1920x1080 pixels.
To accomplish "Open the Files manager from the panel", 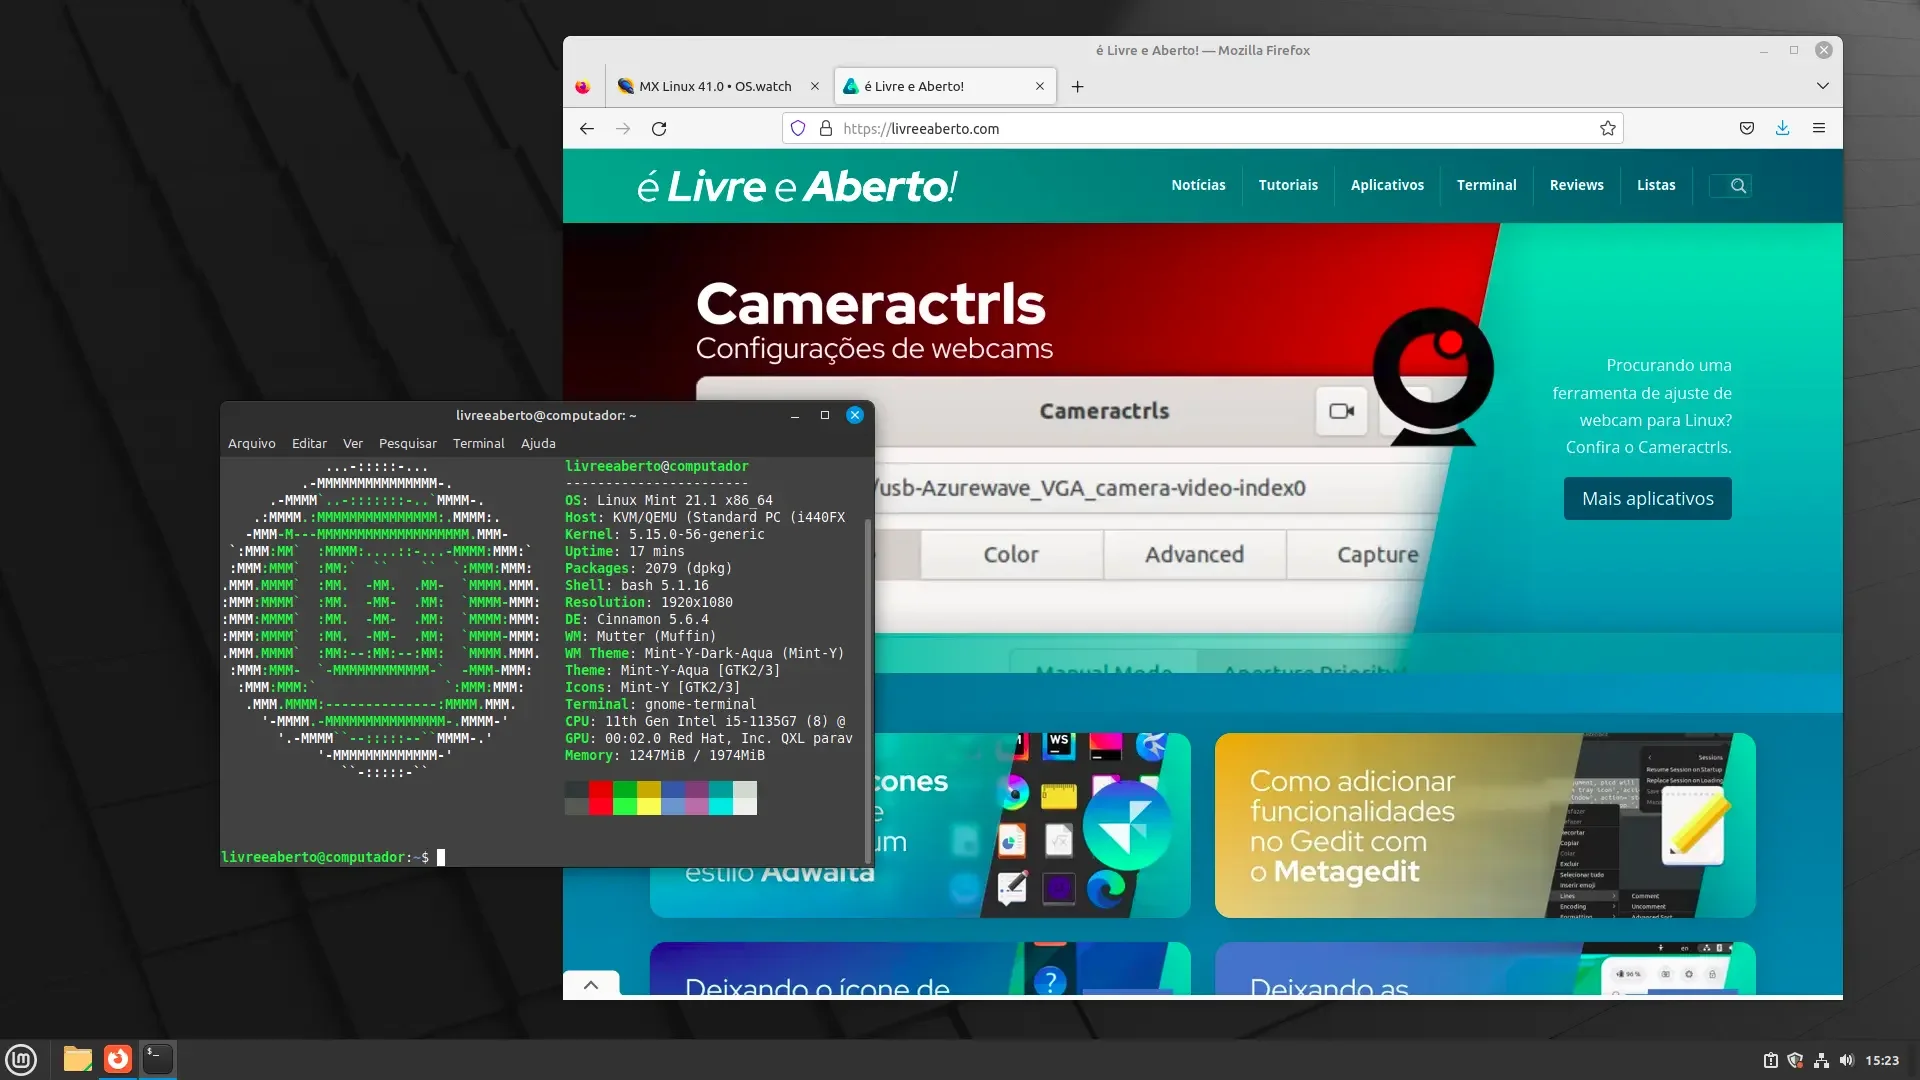I will (77, 1059).
